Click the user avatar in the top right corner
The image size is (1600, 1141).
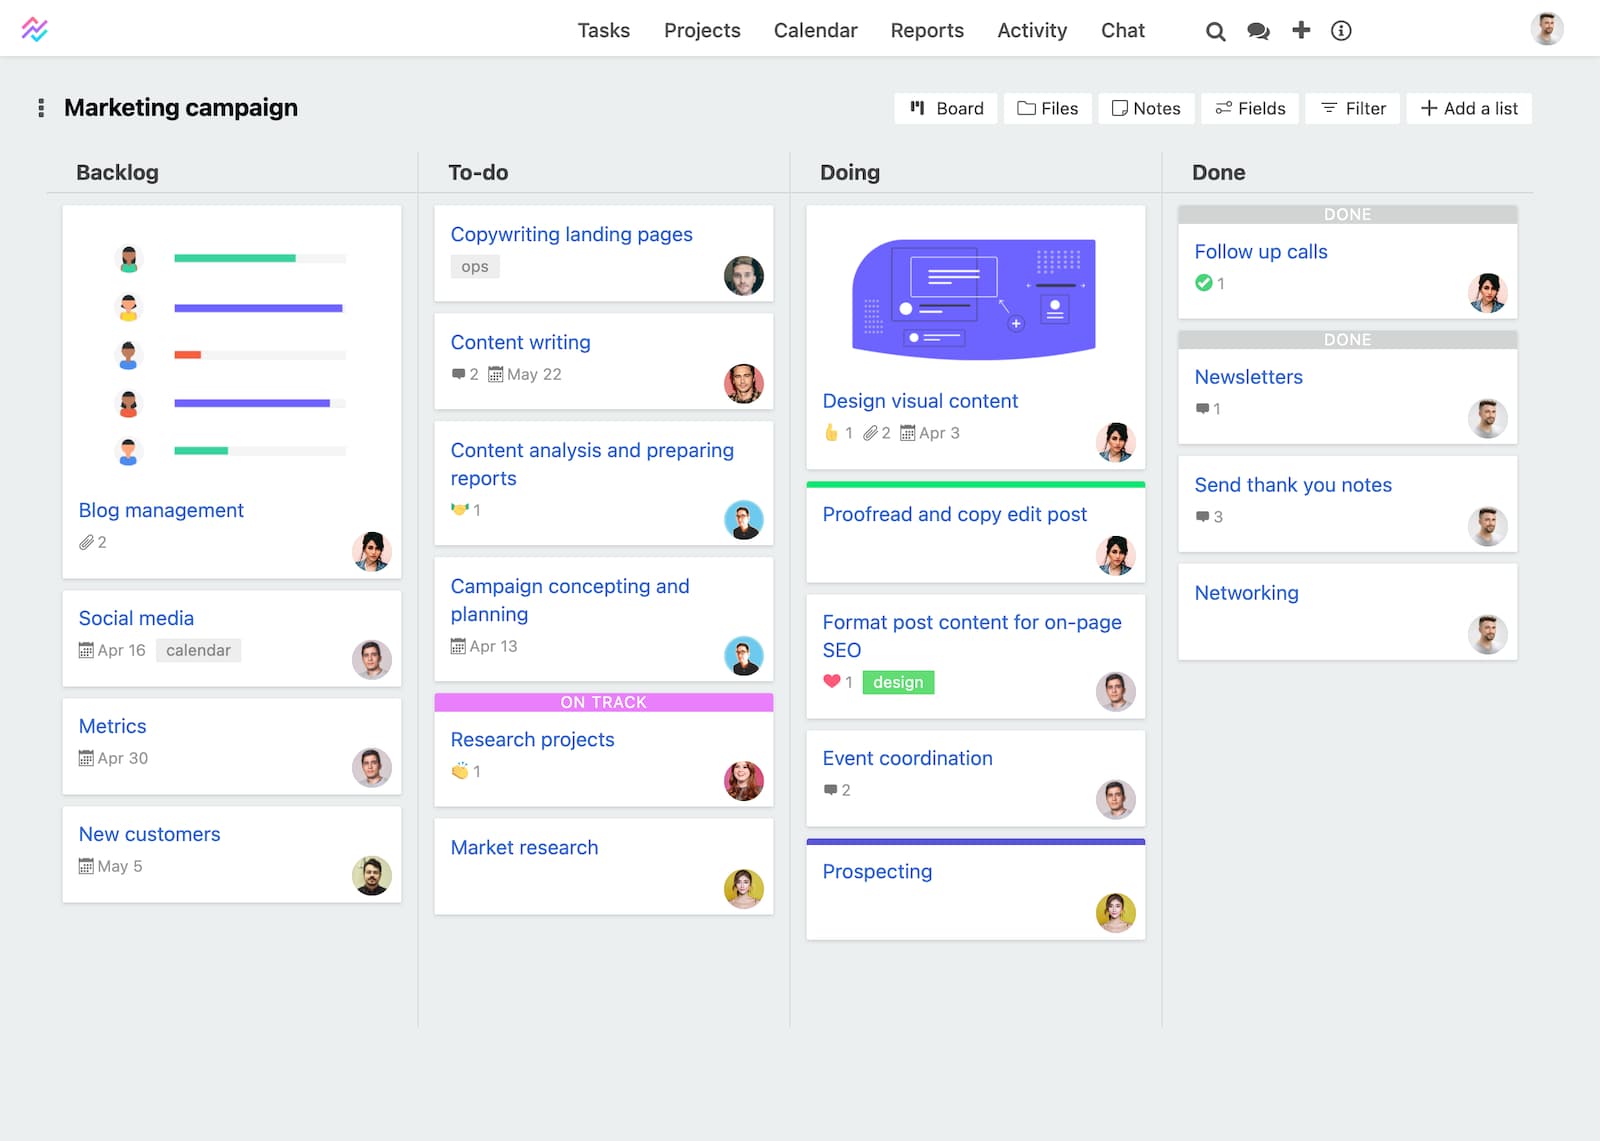(x=1547, y=28)
